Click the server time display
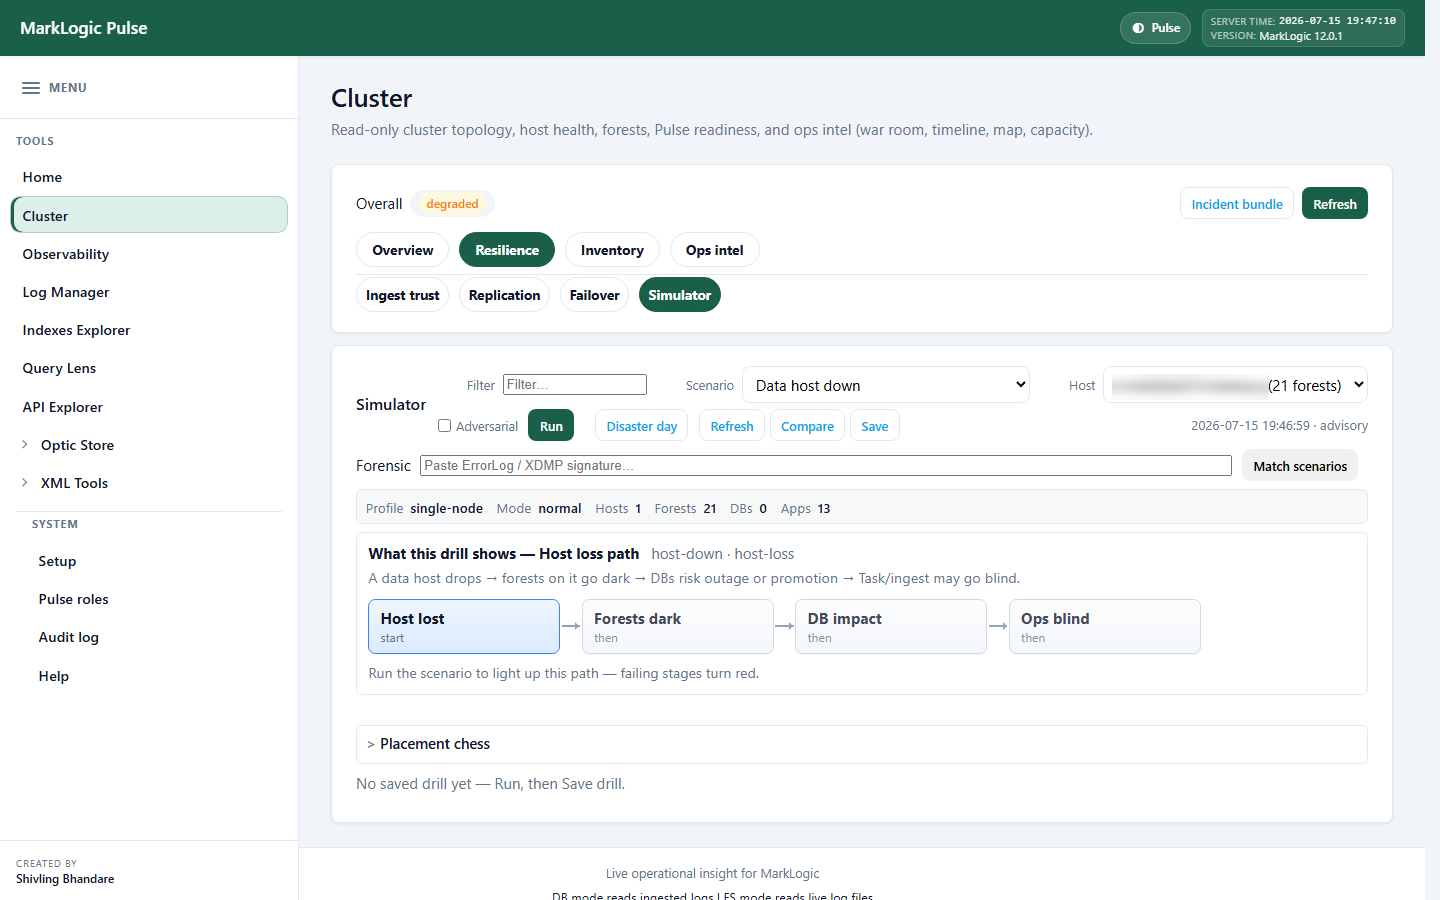The image size is (1440, 900). (1303, 21)
